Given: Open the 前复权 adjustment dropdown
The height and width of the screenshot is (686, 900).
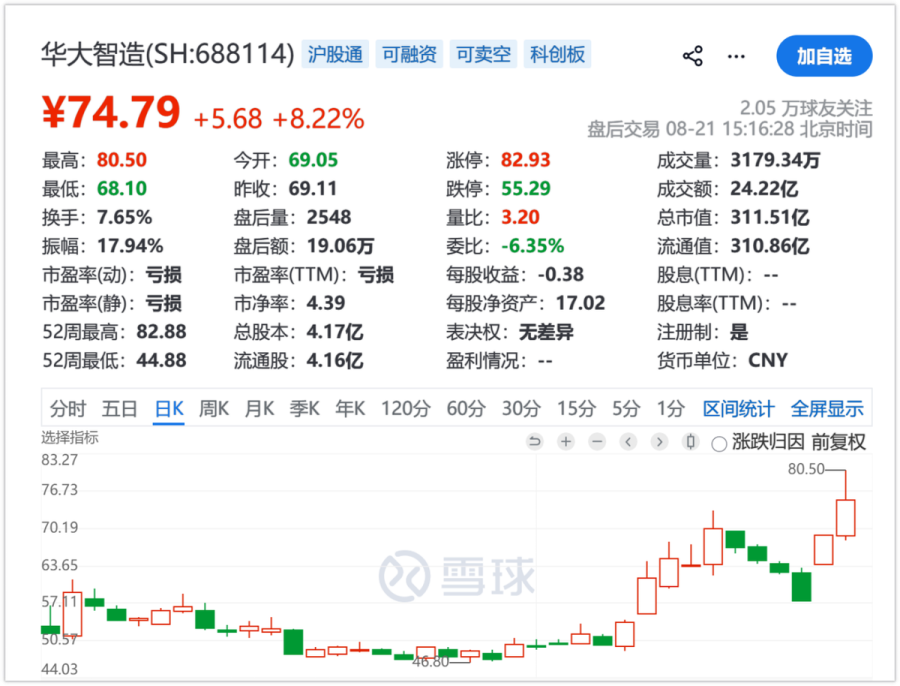Looking at the screenshot, I should pyautogui.click(x=838, y=442).
